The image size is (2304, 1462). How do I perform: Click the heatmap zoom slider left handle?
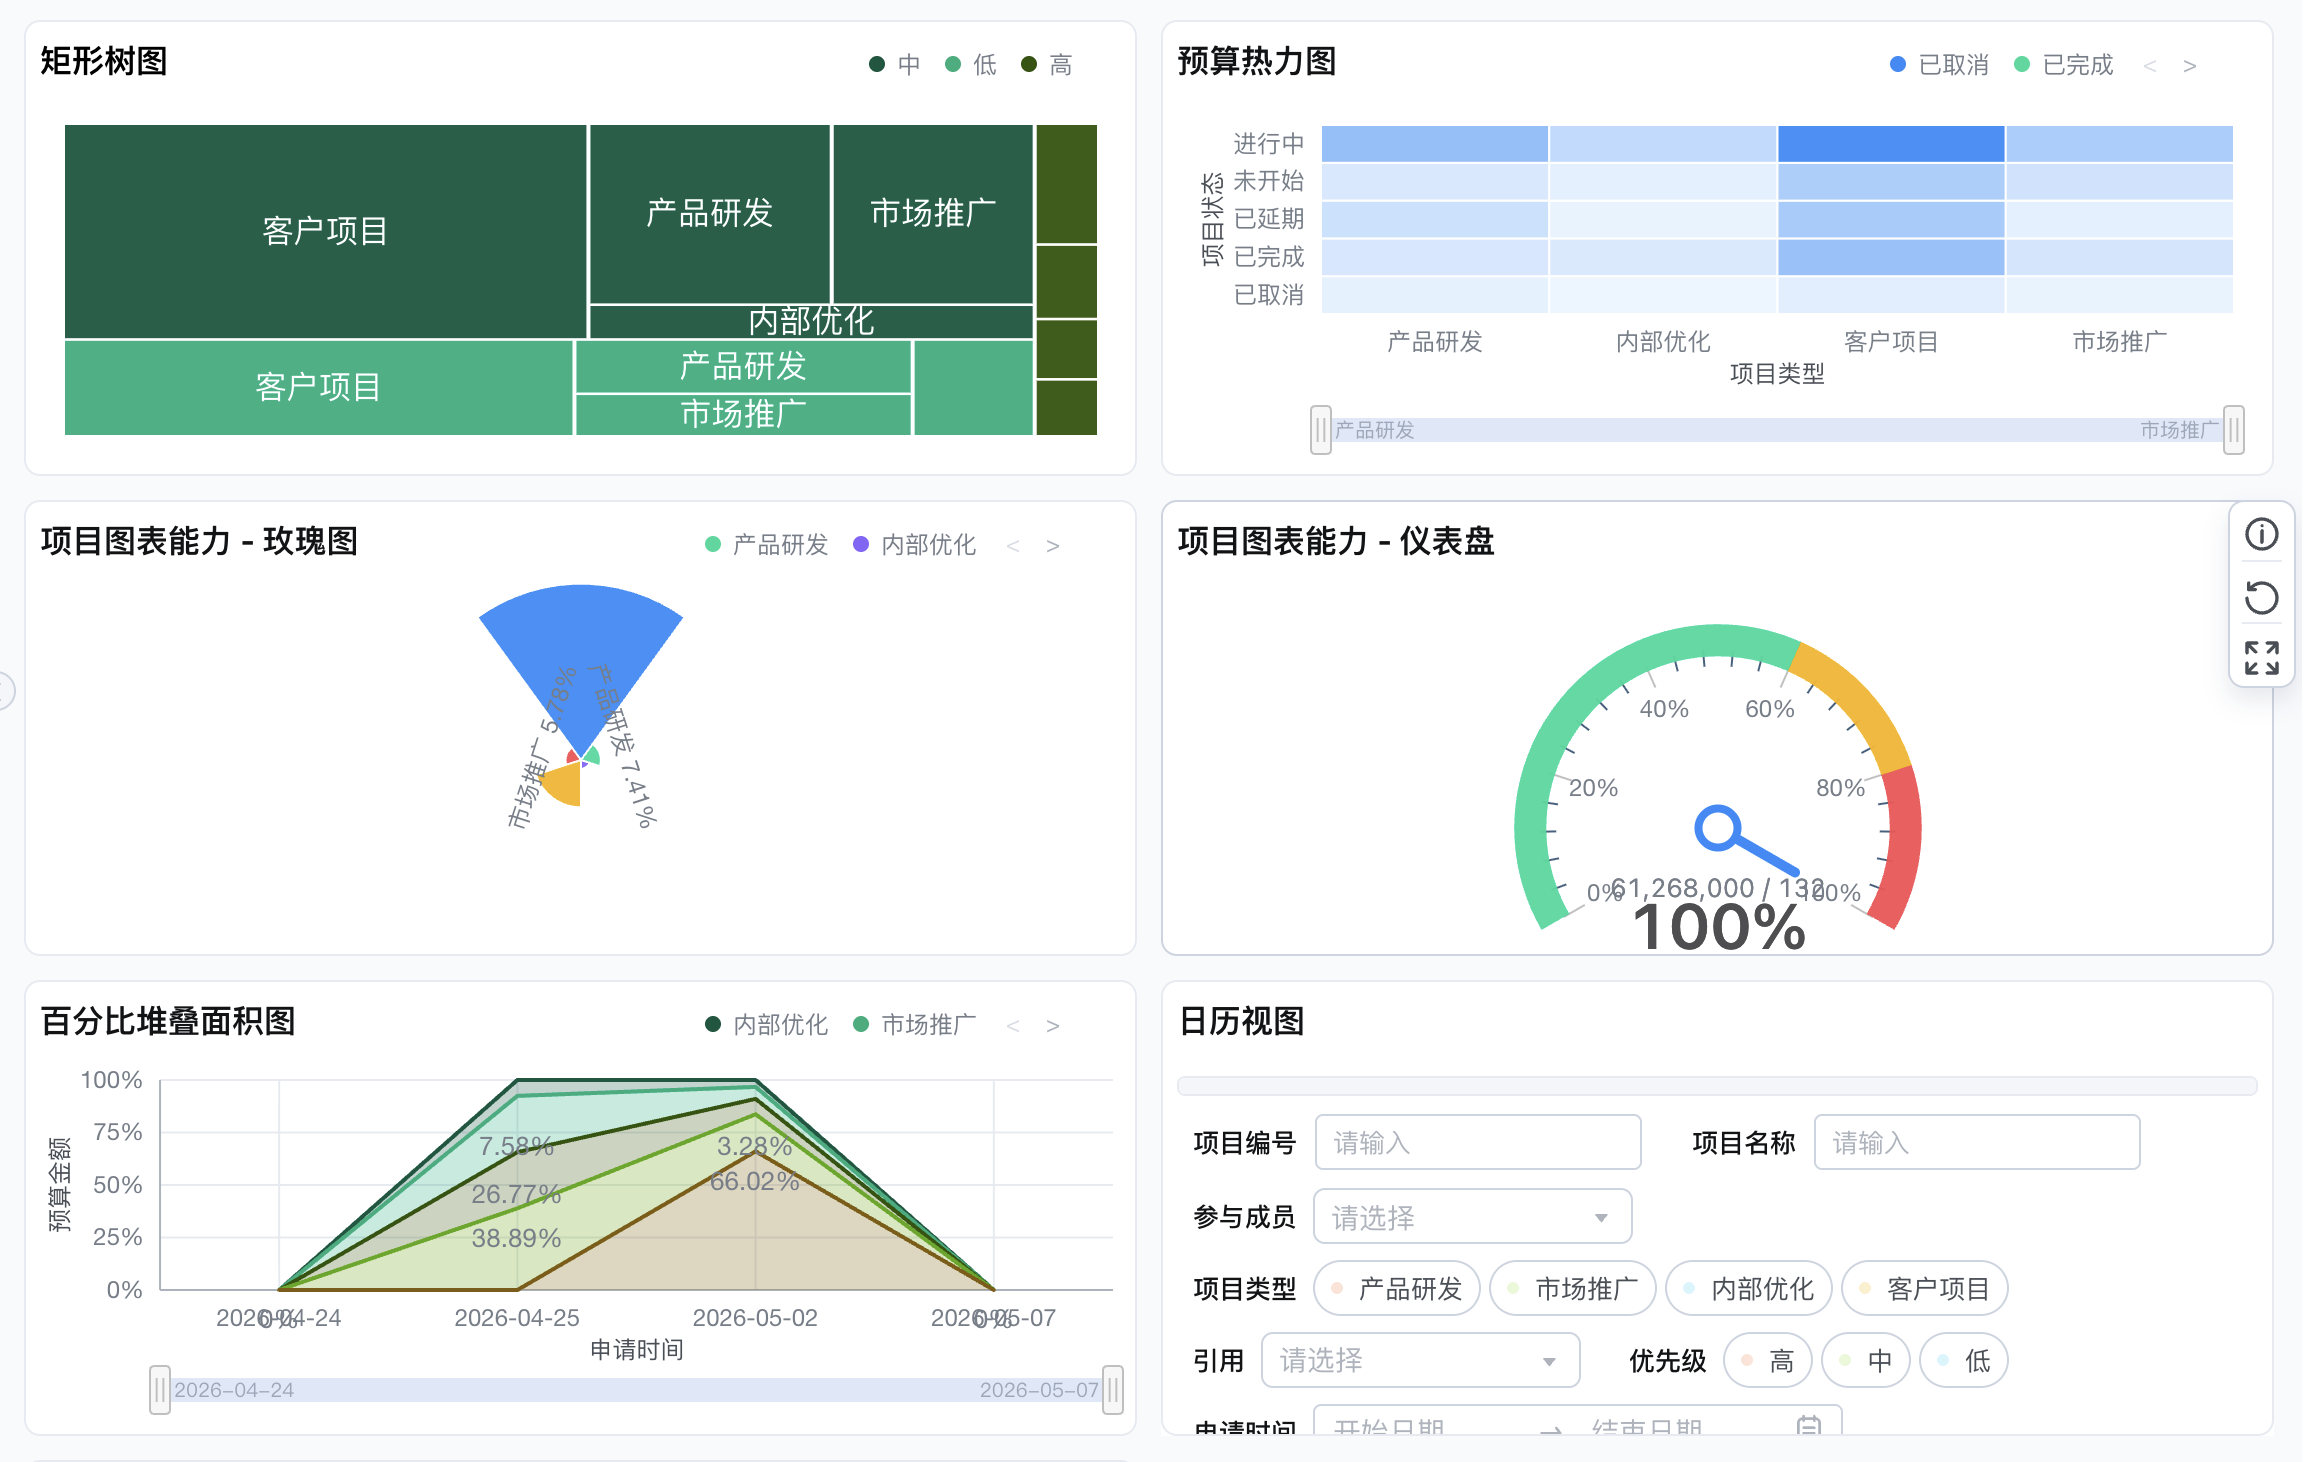[x=1321, y=430]
